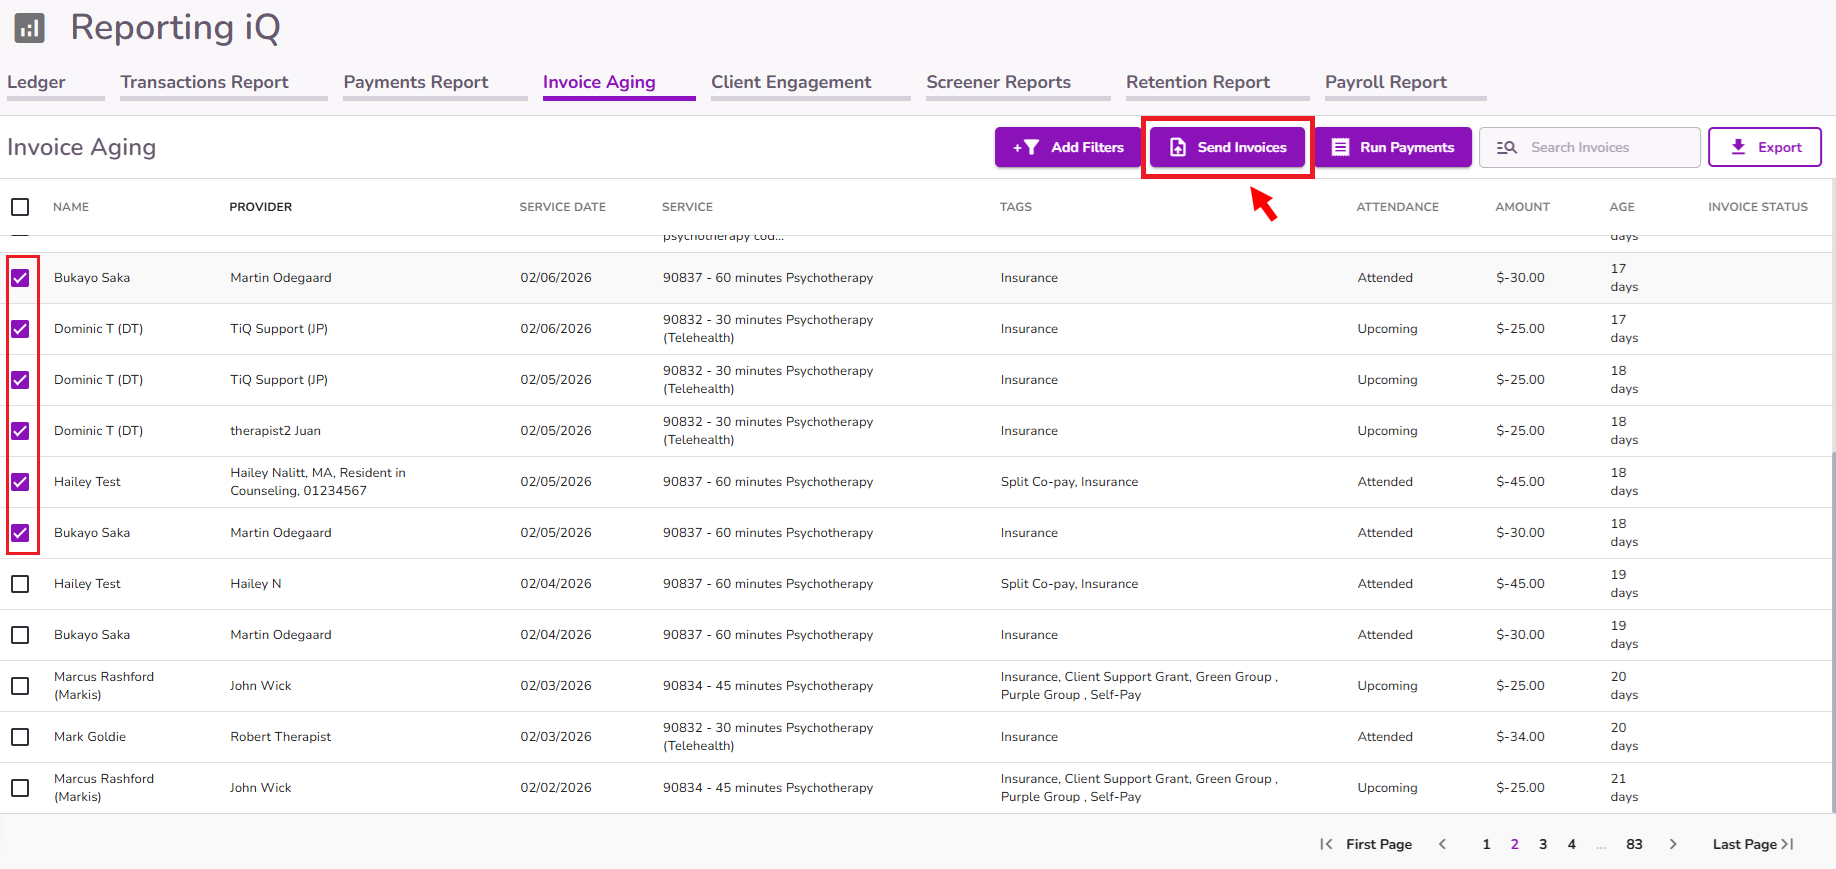1836x869 pixels.
Task: Click the Reporting iQ chart logo icon
Action: pos(30,28)
